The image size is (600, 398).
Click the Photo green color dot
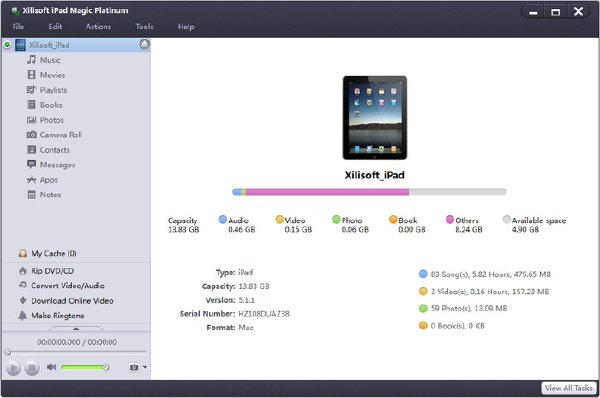pos(336,219)
